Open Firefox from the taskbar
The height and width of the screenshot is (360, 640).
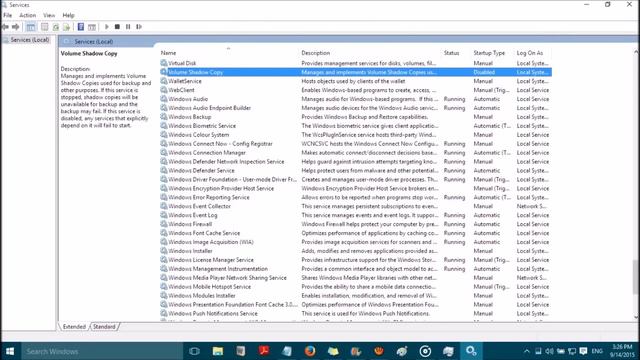pyautogui.click(x=310, y=351)
